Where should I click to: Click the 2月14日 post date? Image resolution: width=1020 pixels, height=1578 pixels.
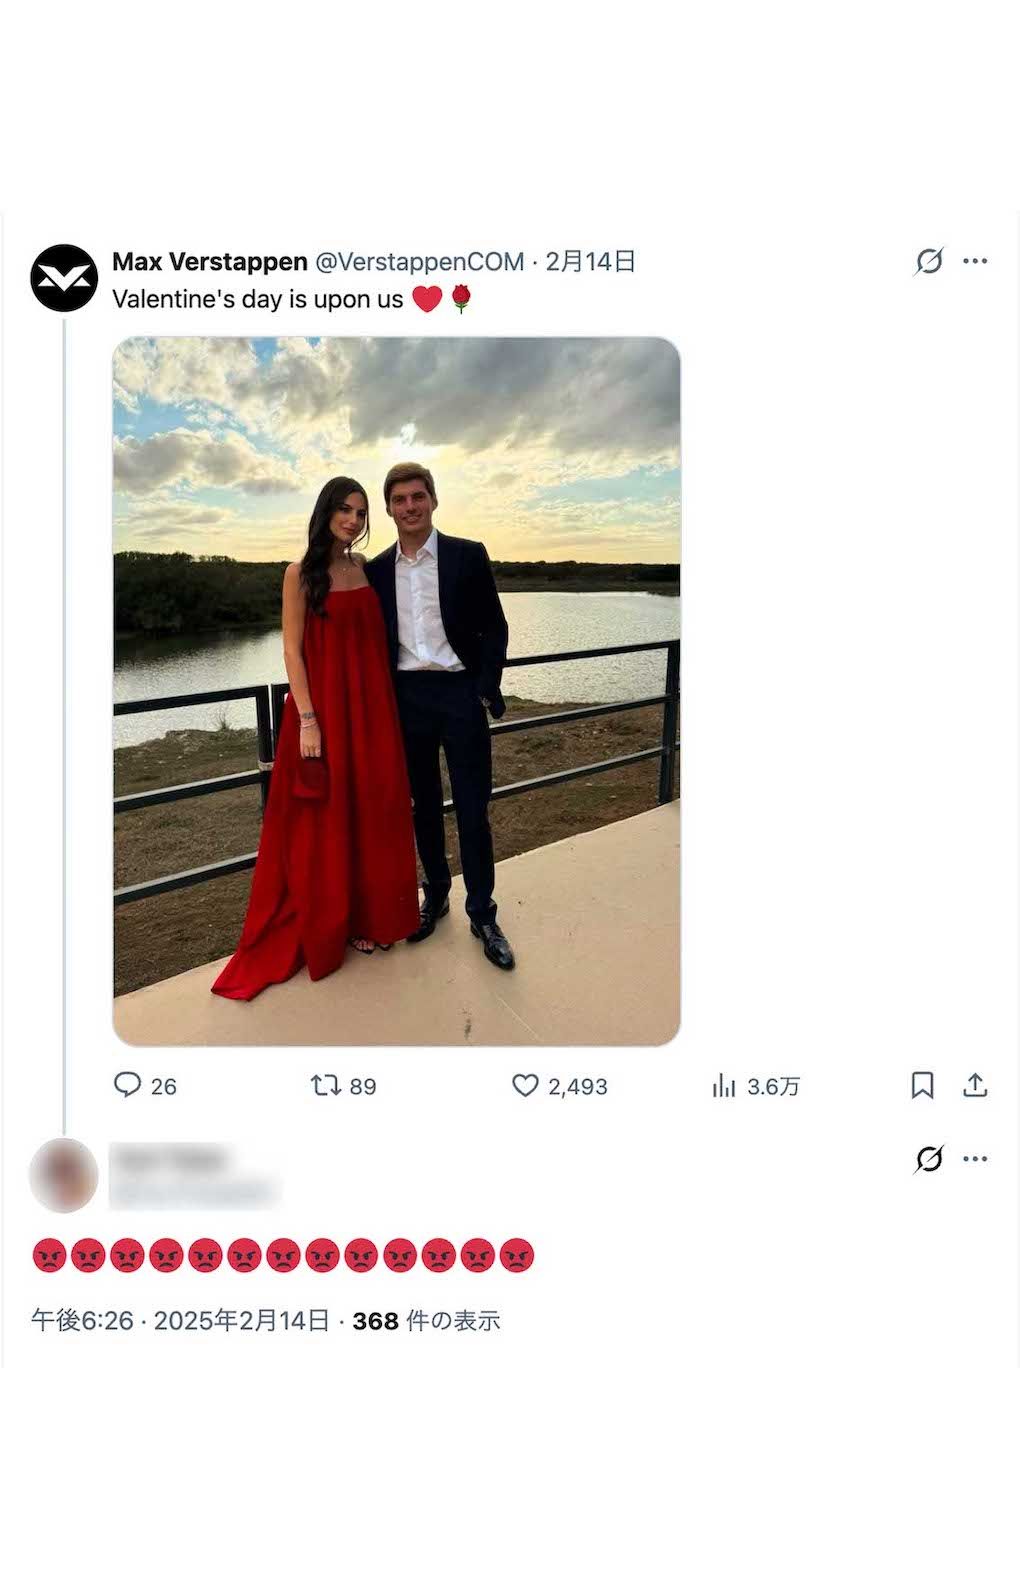click(590, 262)
